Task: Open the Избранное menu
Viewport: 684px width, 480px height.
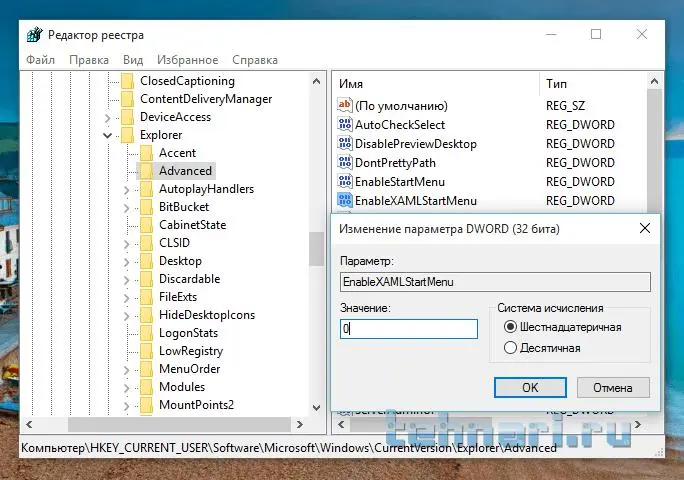Action: pos(188,60)
